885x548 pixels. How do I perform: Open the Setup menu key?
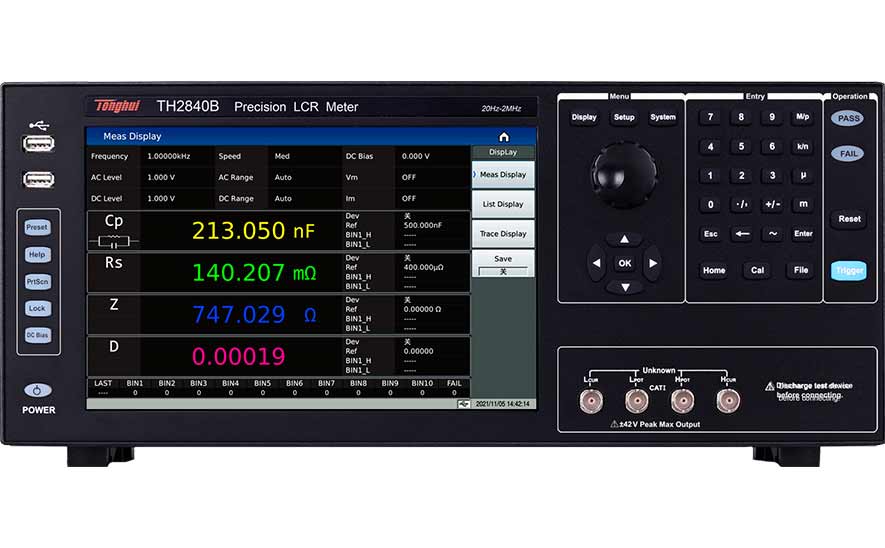[624, 117]
